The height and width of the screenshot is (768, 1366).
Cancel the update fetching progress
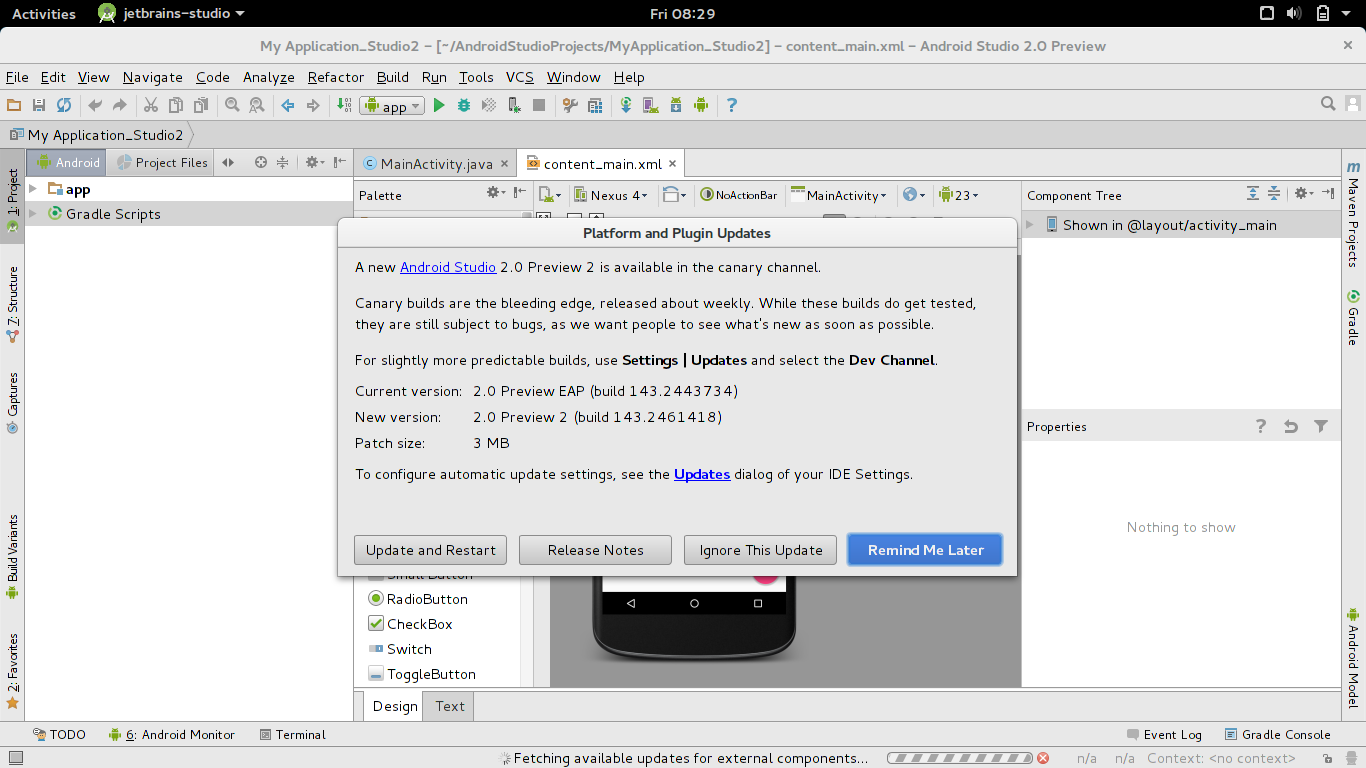point(1043,758)
